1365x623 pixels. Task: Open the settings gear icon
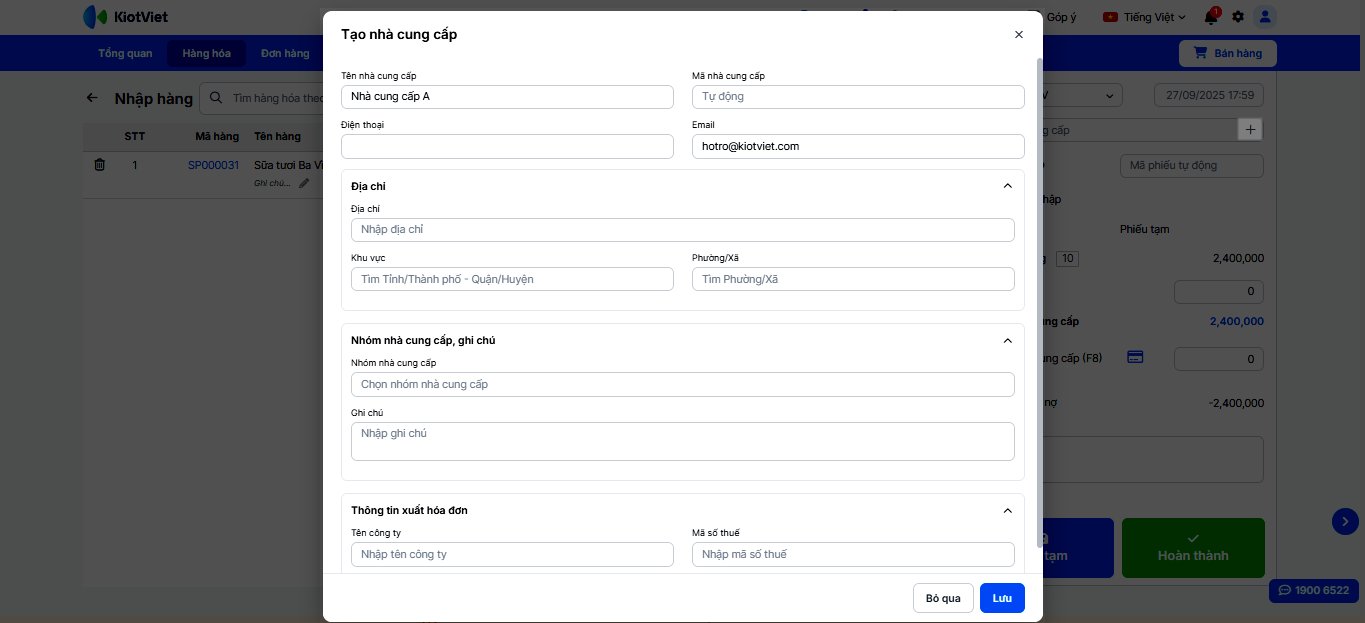coord(1238,17)
